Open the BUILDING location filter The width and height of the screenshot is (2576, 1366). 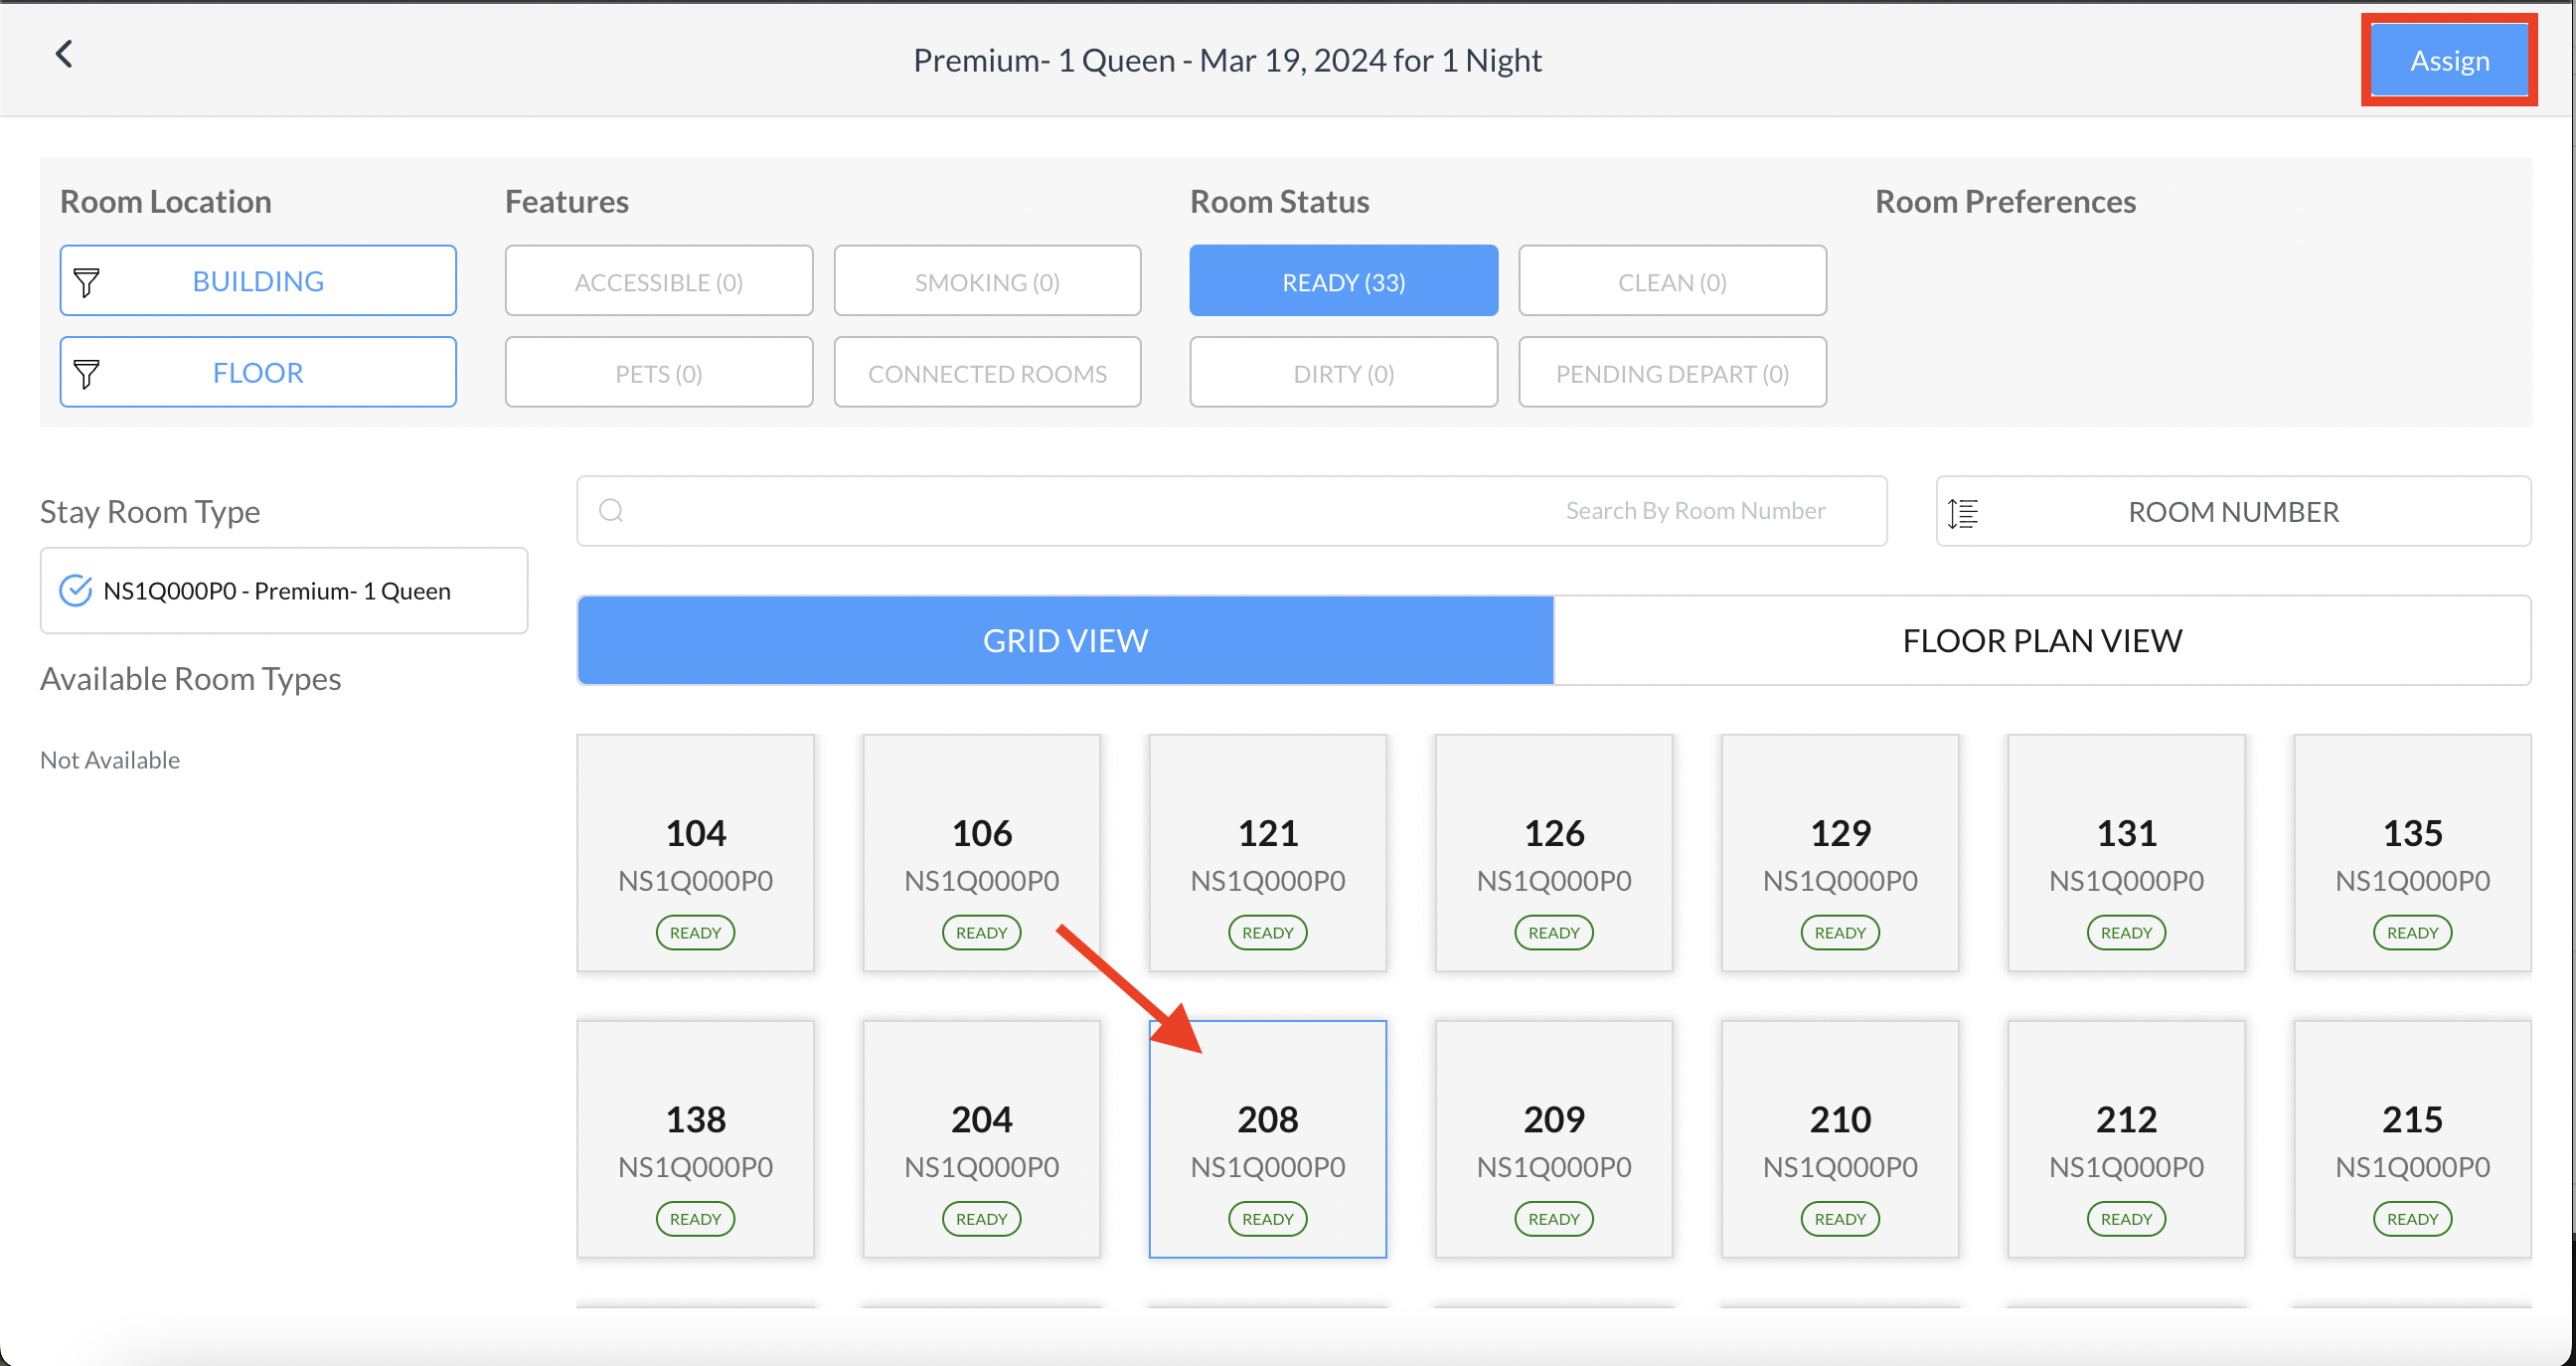click(258, 281)
